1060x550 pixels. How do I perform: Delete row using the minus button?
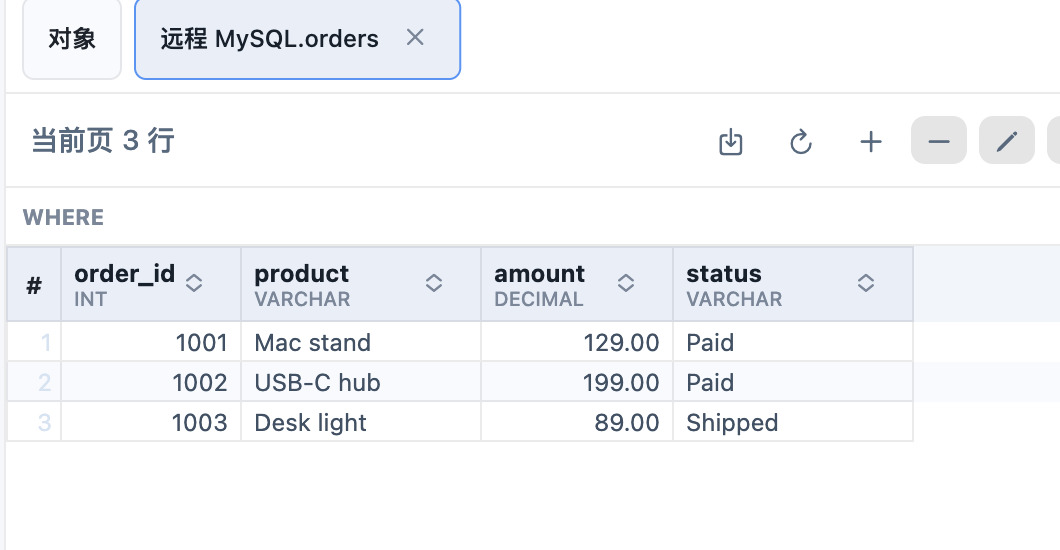(x=939, y=140)
